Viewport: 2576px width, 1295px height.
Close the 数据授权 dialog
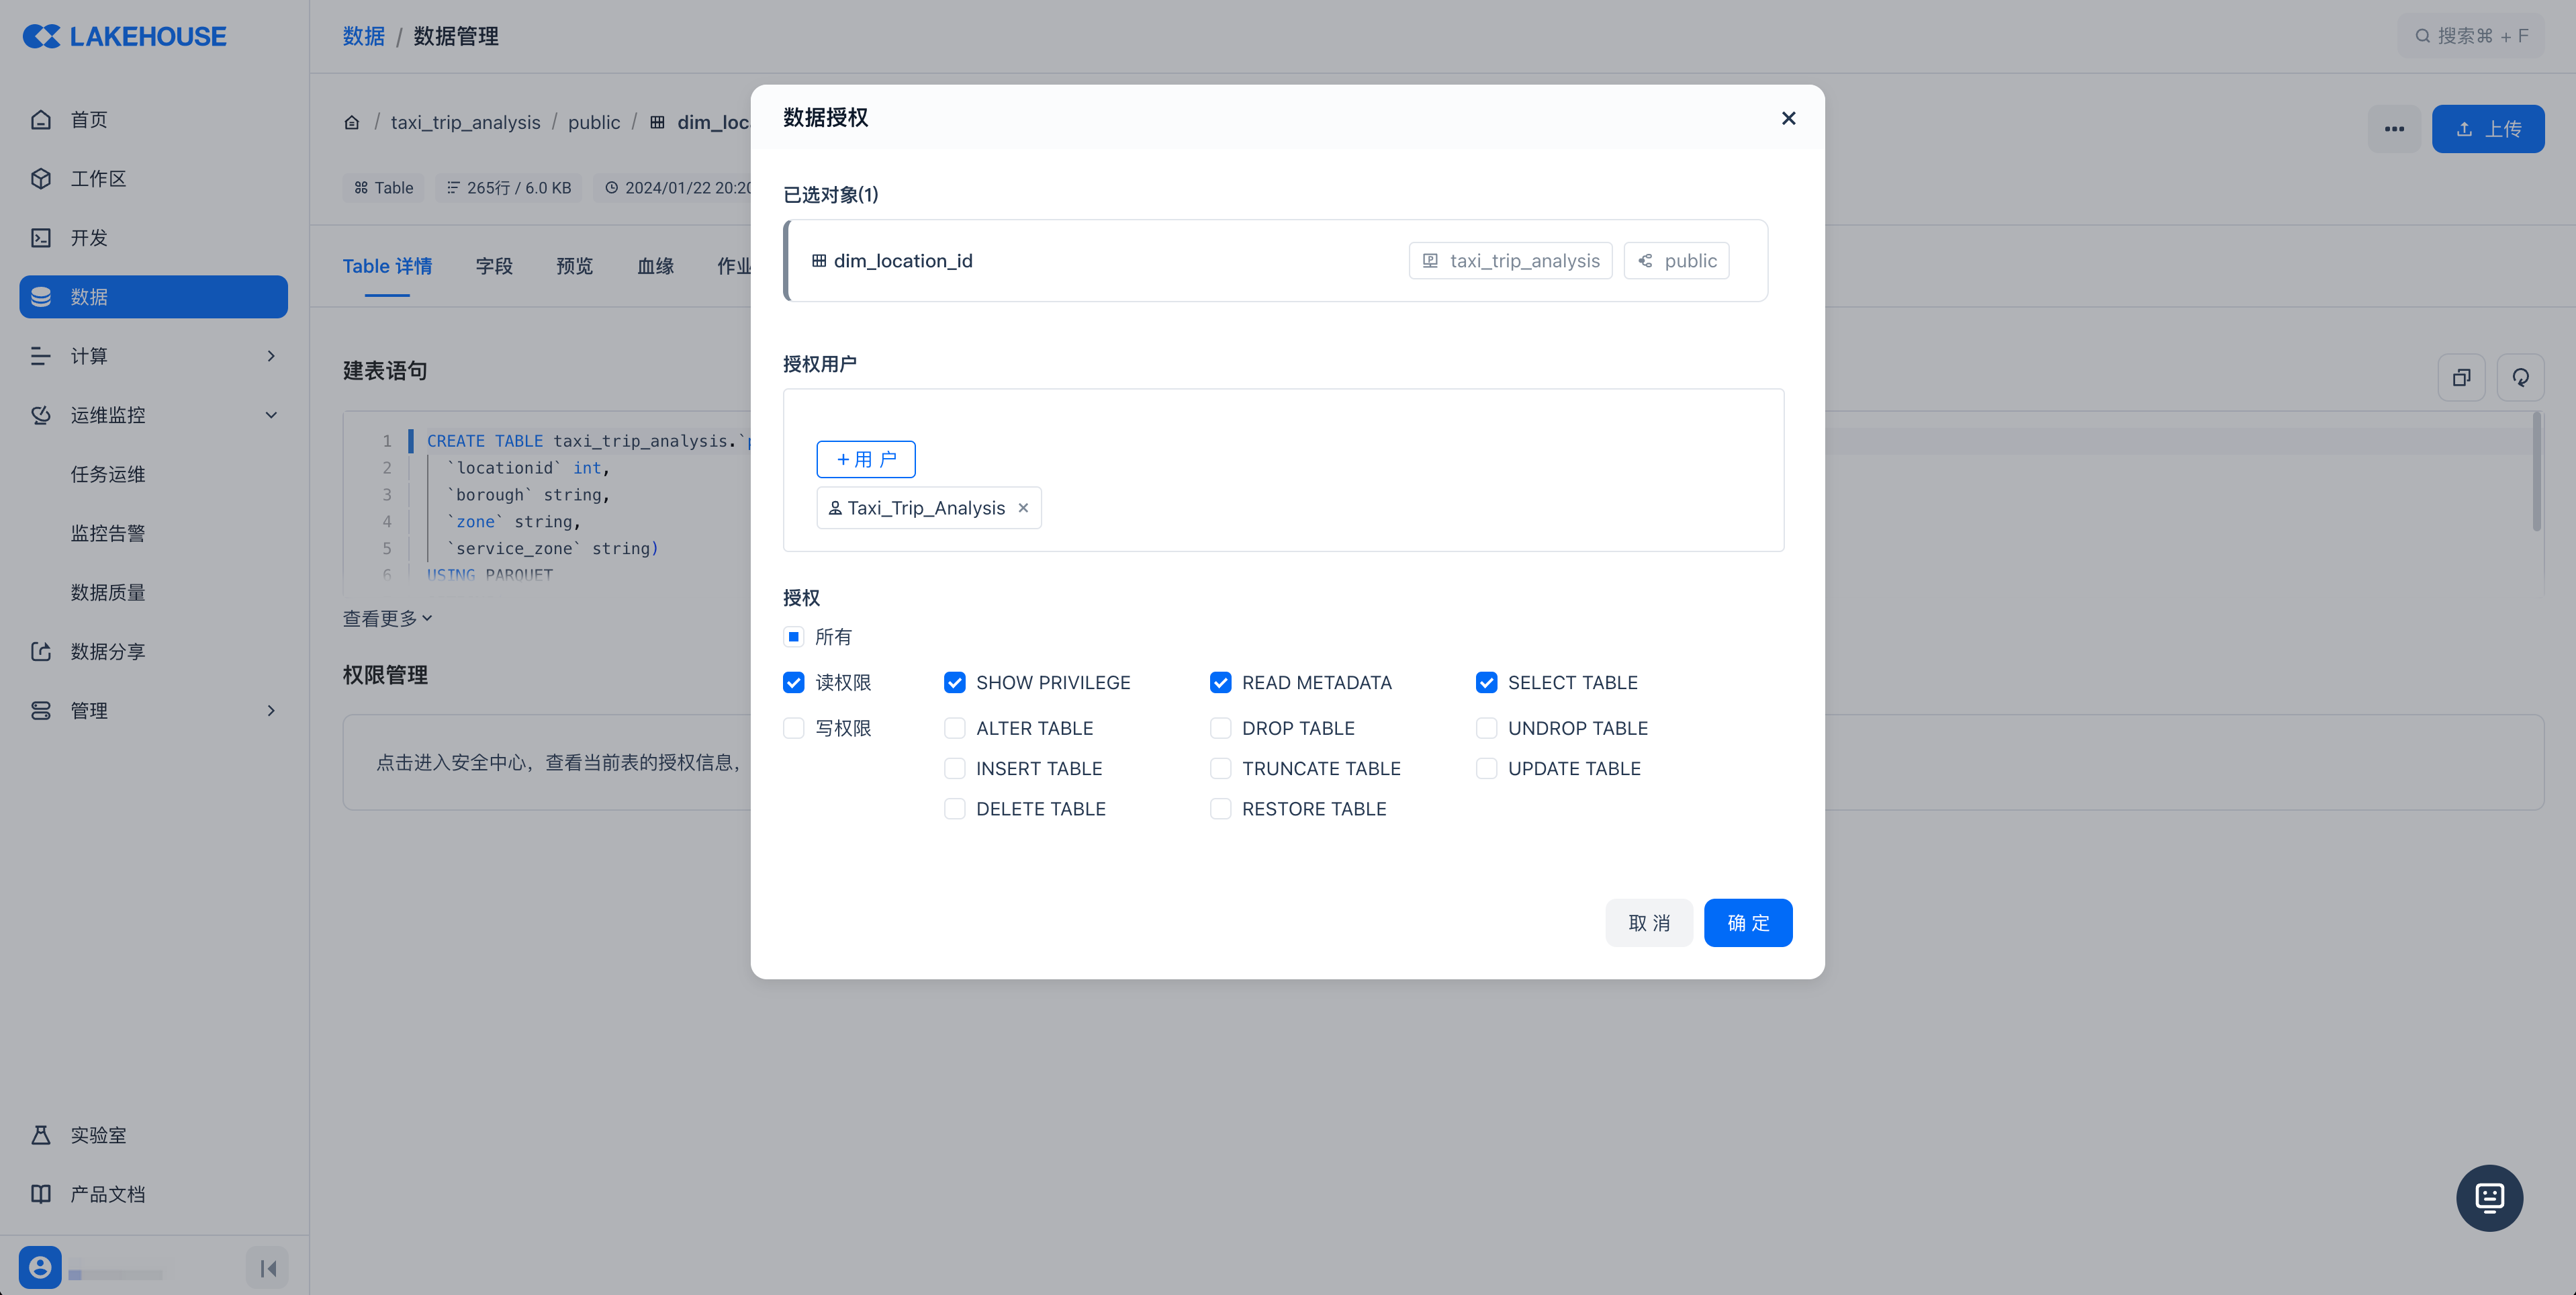(1788, 118)
